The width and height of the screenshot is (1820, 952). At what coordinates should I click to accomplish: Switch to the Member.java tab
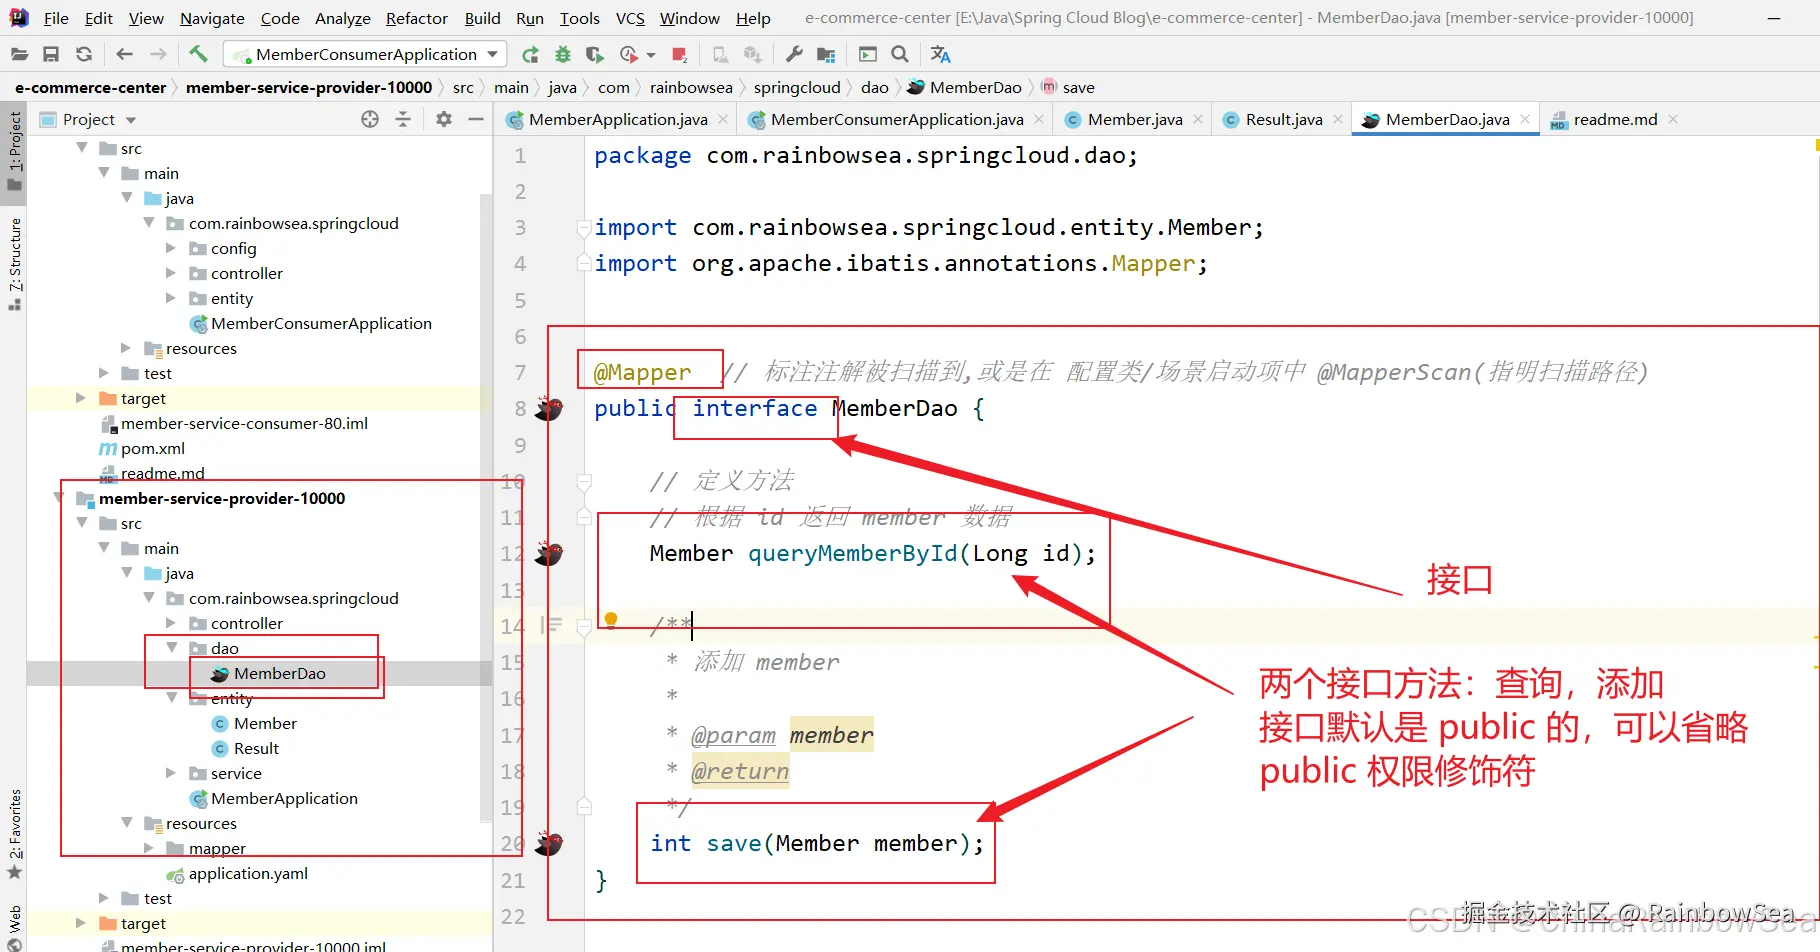pyautogui.click(x=1134, y=119)
